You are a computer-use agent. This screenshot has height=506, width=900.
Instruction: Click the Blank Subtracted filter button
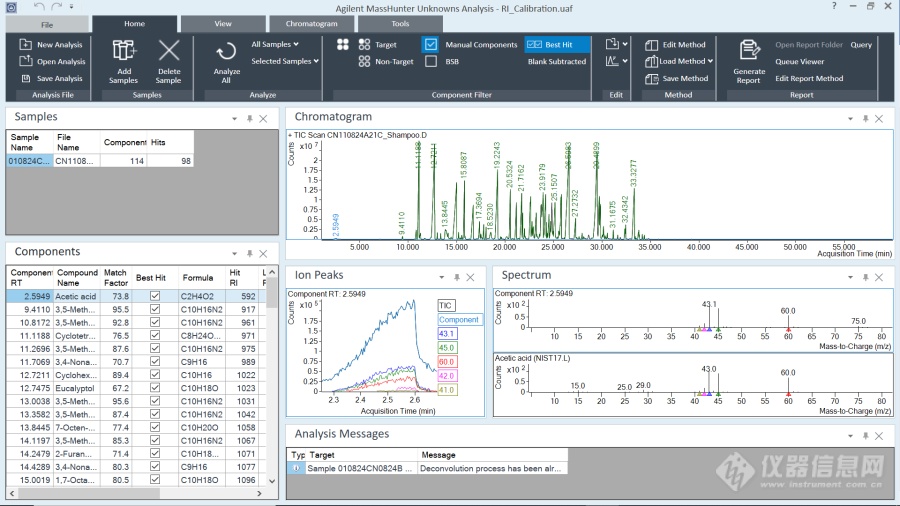click(557, 61)
